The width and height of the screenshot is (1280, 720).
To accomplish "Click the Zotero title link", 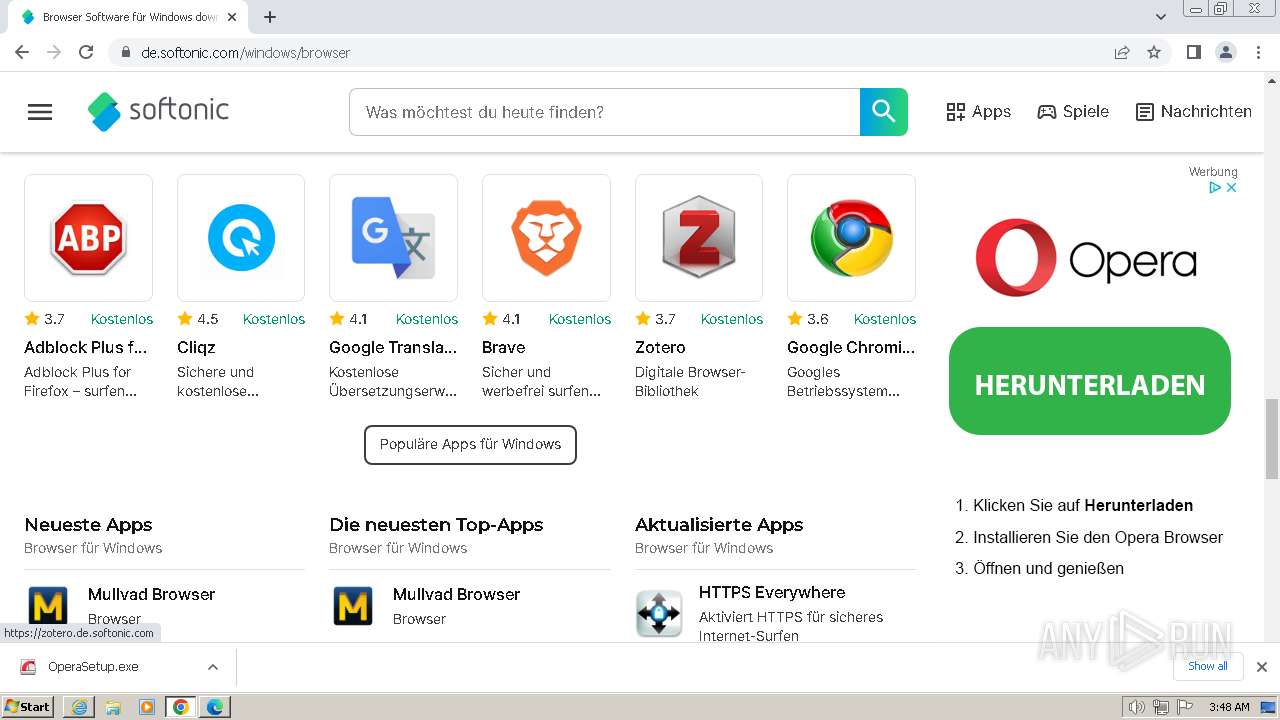I will [x=660, y=347].
